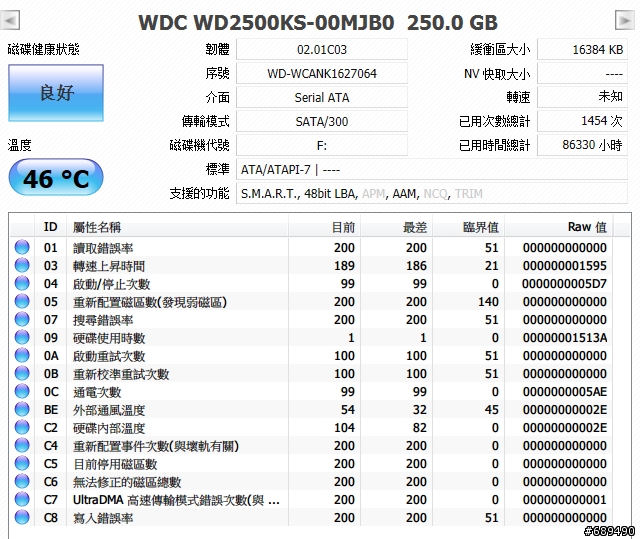Viewport: 640px width, 539px height.
Task: Click the ATA/ATAPI-7 standard field
Action: click(432, 169)
